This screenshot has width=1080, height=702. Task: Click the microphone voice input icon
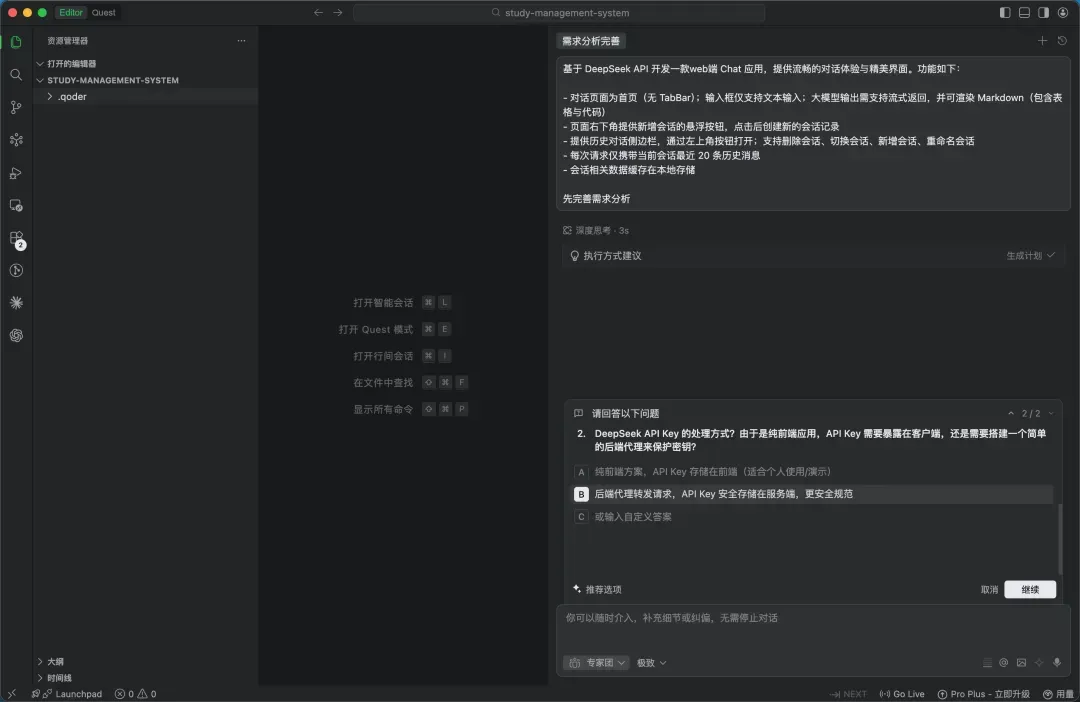pos(1055,662)
